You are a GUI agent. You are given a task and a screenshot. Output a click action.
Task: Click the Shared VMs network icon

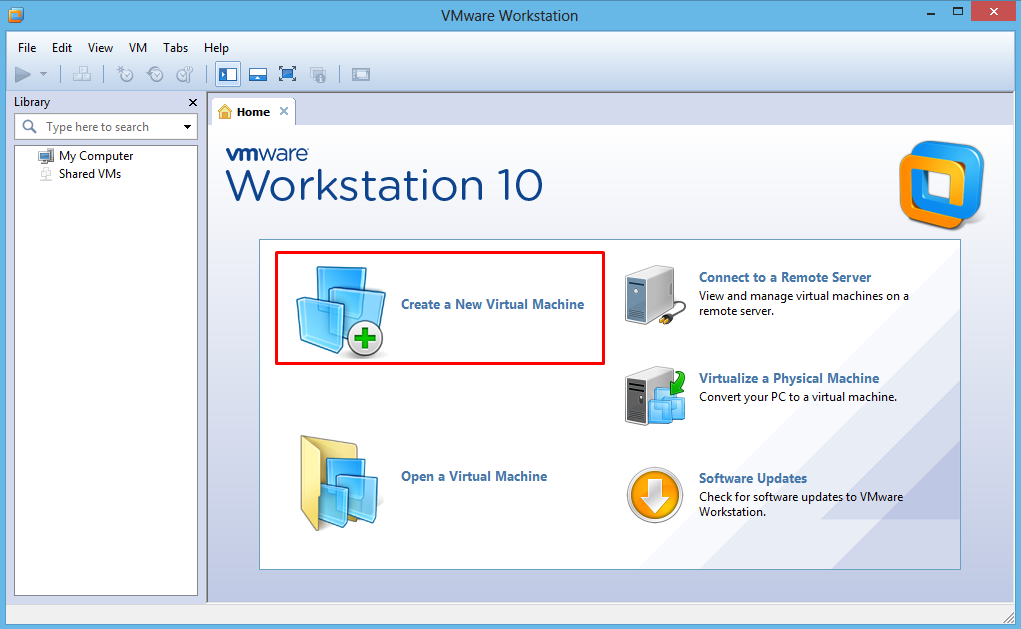pyautogui.click(x=46, y=174)
